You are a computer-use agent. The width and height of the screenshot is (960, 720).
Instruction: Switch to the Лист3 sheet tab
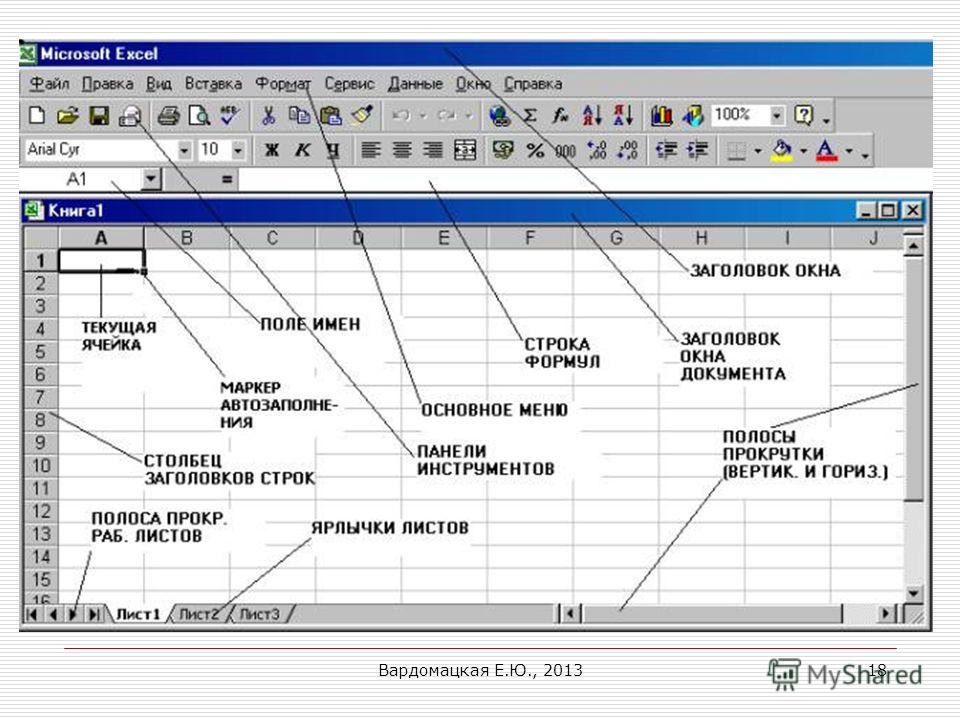[260, 614]
